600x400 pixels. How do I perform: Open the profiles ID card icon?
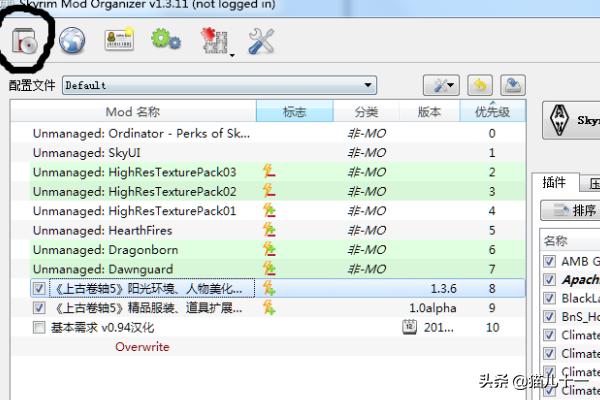[119, 41]
